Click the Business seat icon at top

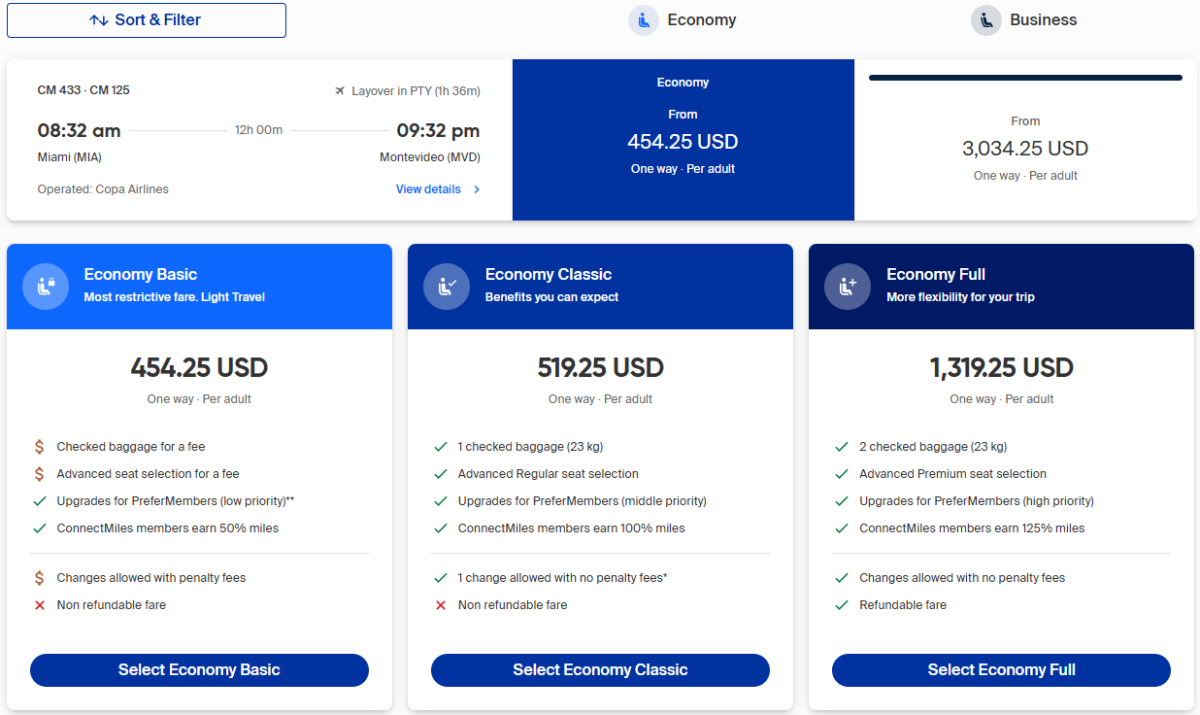click(x=986, y=20)
